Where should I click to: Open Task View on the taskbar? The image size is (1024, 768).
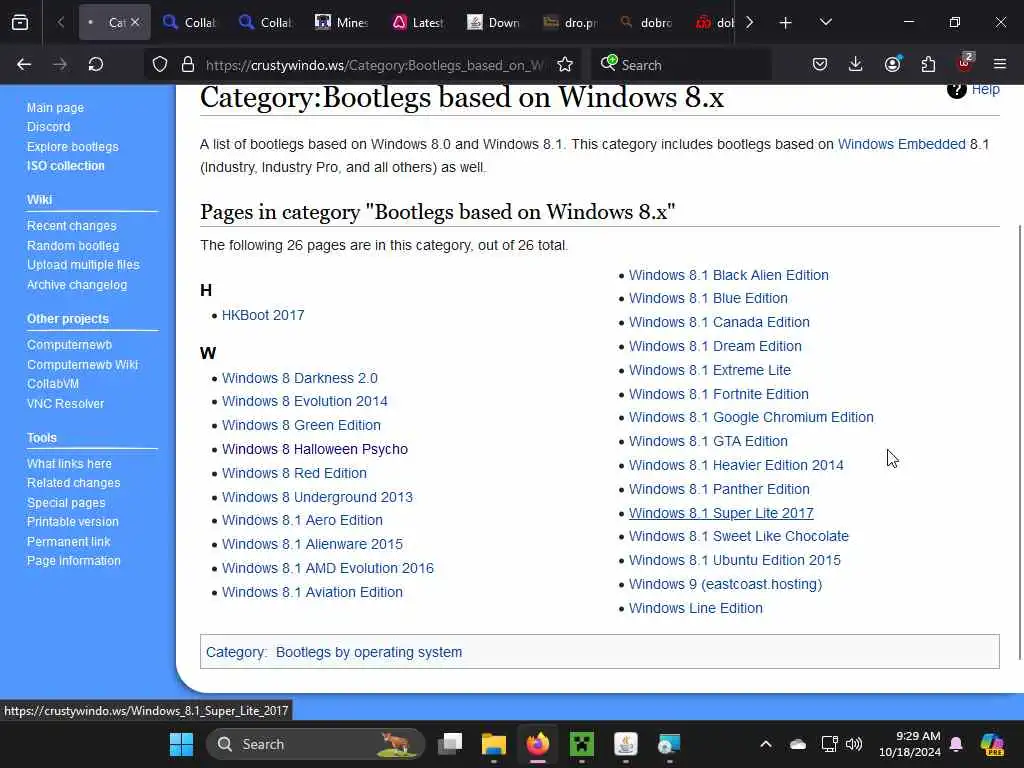[450, 744]
